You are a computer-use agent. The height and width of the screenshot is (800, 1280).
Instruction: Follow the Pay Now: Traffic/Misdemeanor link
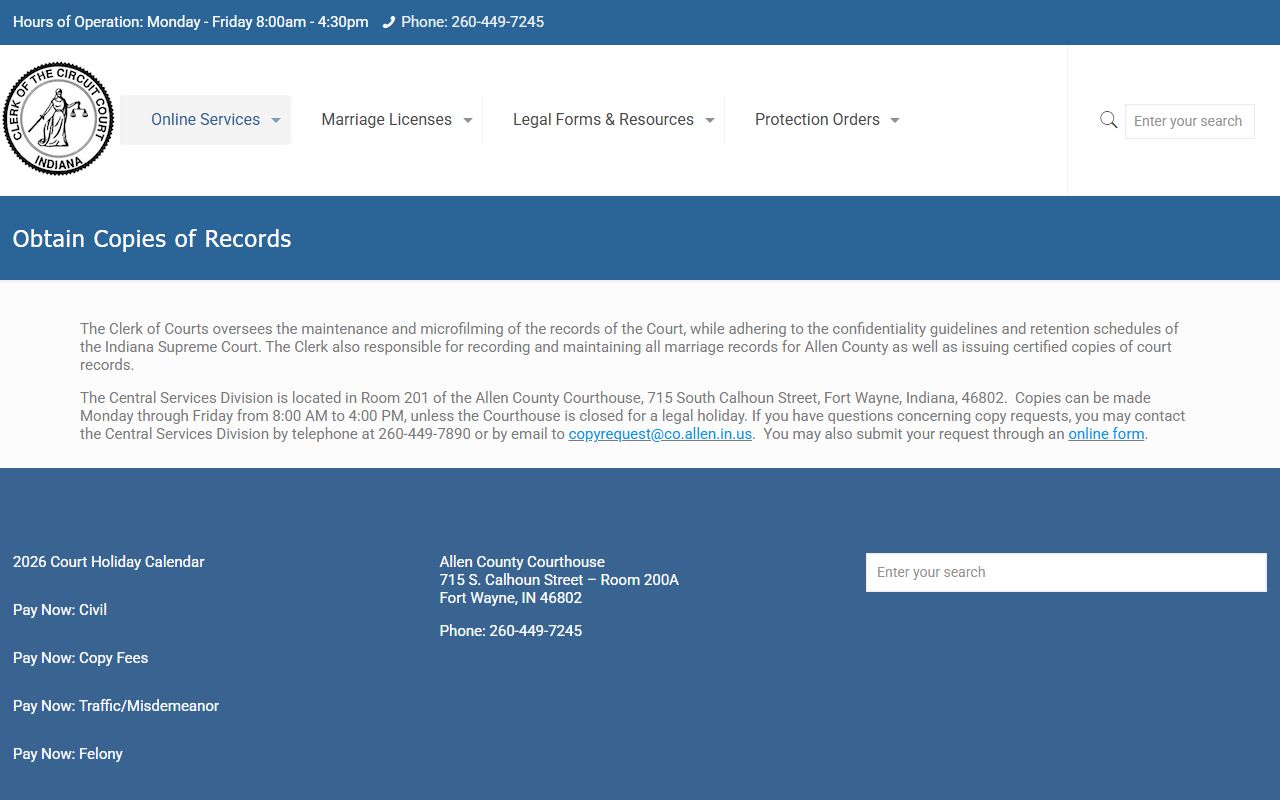[116, 706]
